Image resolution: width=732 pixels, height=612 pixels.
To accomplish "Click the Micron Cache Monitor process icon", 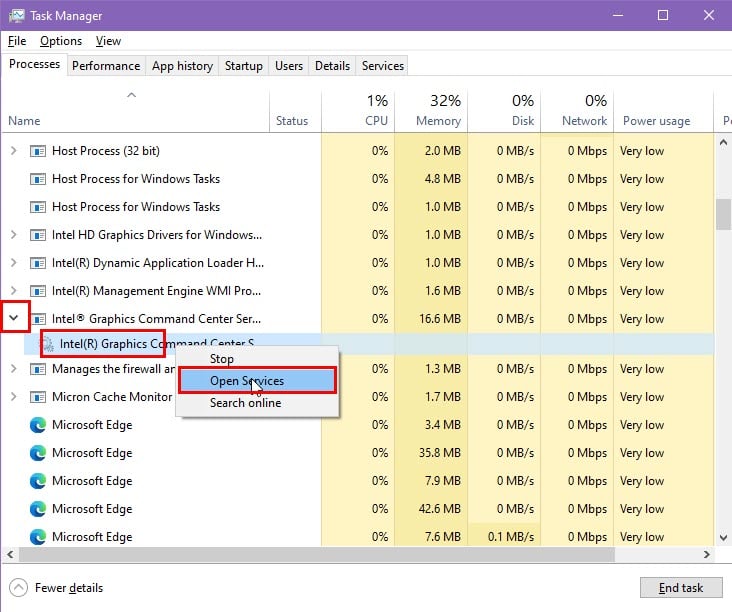I will tap(38, 397).
